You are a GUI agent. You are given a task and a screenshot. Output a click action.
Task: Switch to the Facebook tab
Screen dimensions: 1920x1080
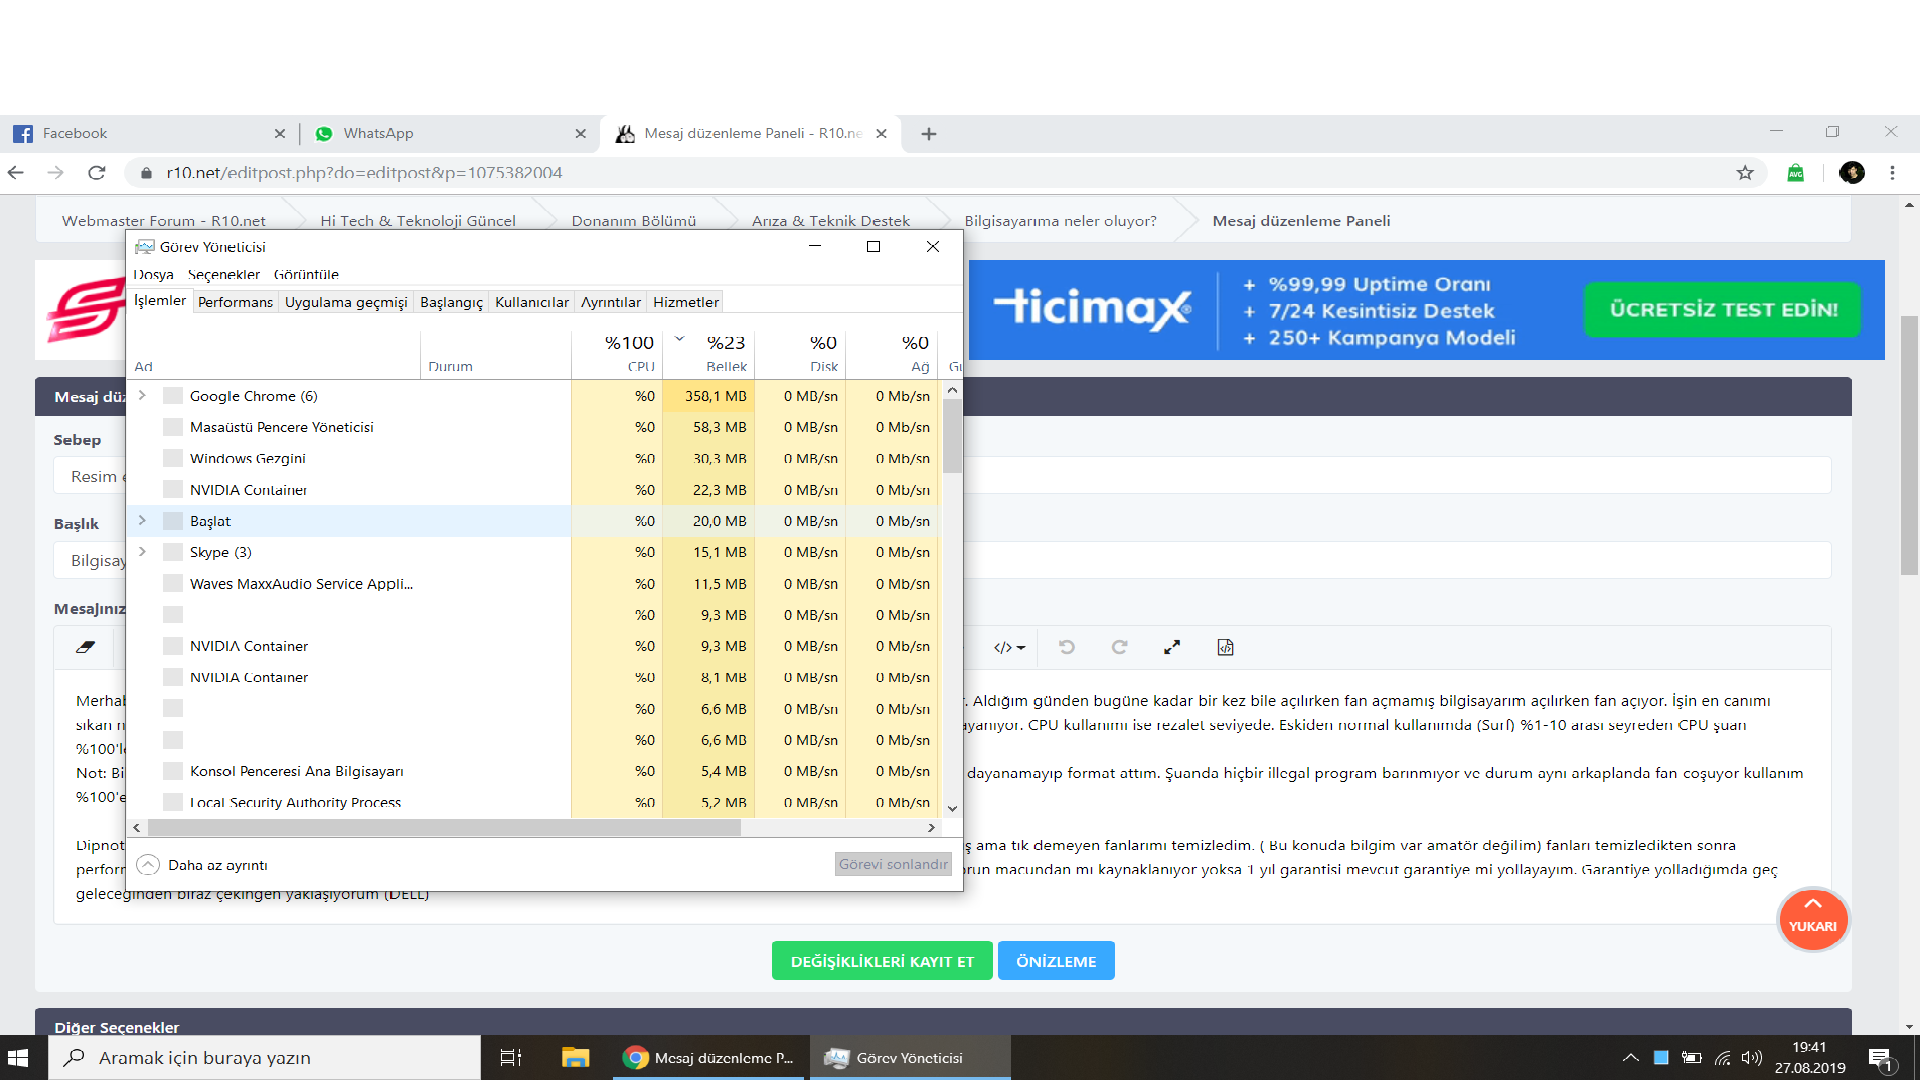coord(150,134)
